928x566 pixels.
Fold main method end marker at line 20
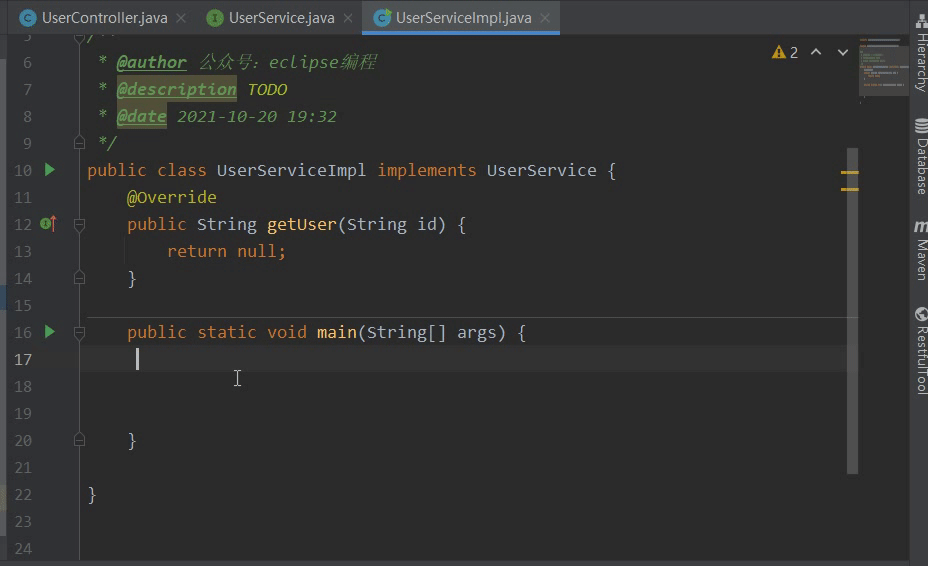tap(79, 440)
